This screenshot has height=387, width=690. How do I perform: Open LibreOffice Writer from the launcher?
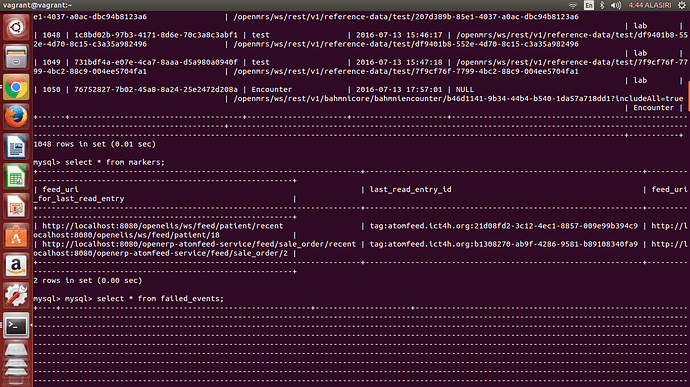pos(16,147)
